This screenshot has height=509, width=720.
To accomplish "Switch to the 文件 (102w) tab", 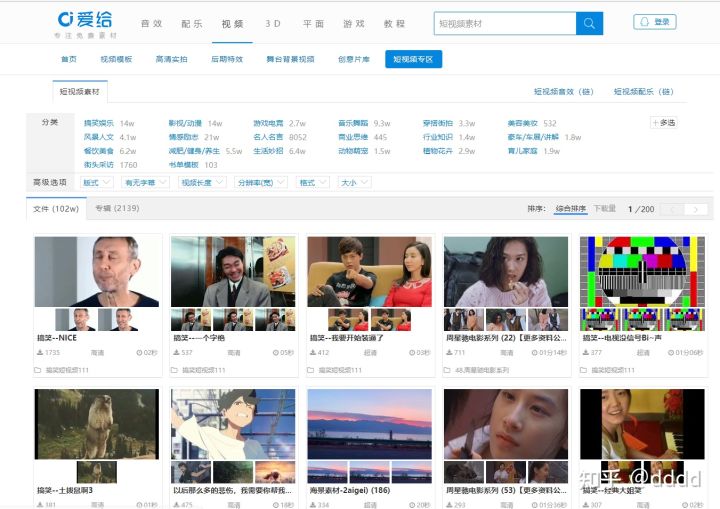I will pos(56,209).
